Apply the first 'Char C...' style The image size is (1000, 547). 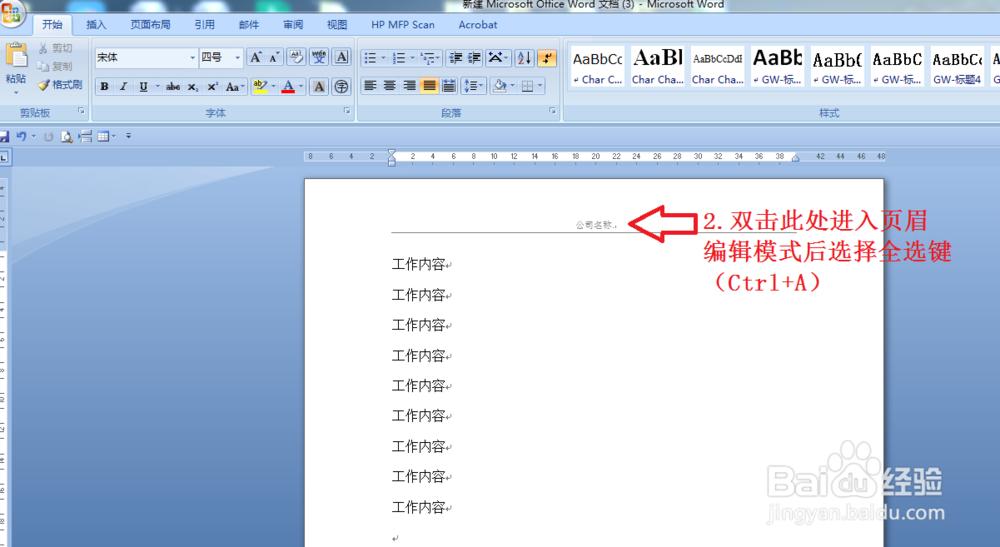pos(598,66)
